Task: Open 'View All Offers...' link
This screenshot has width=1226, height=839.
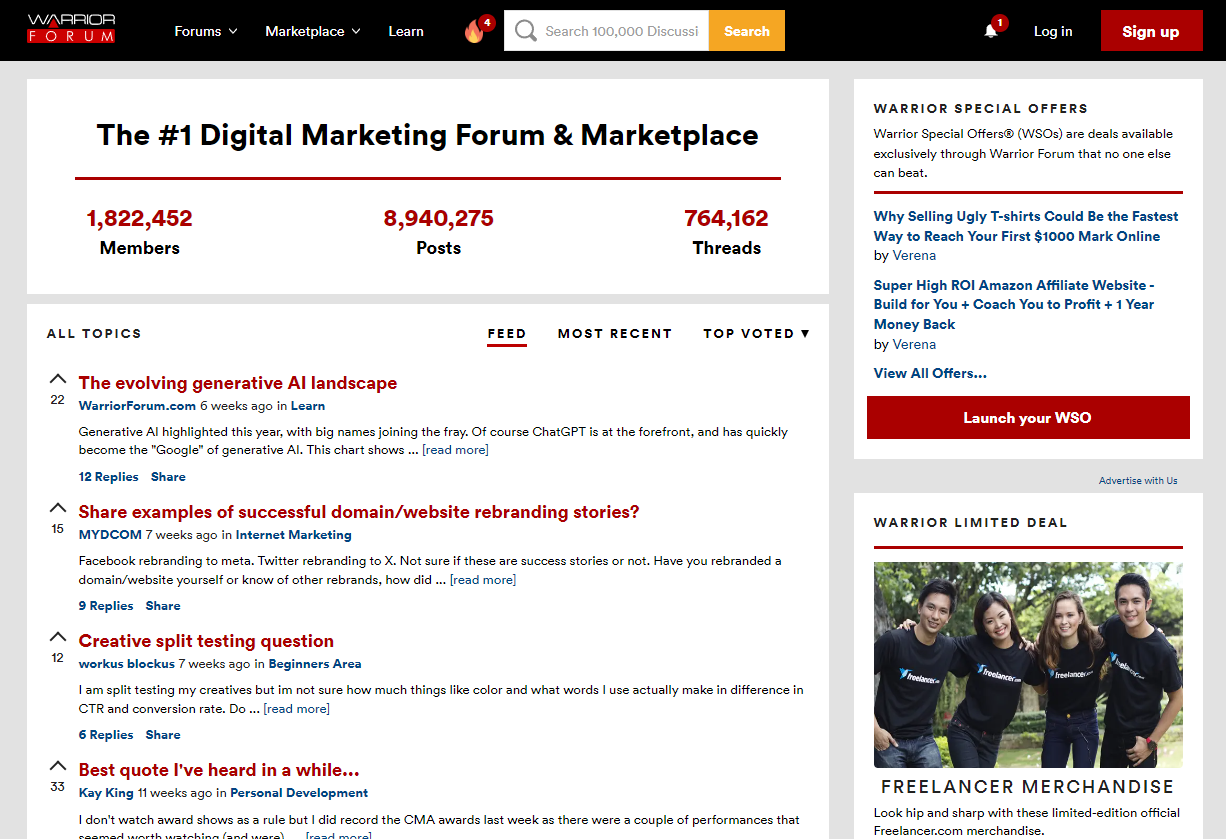Action: [x=929, y=372]
